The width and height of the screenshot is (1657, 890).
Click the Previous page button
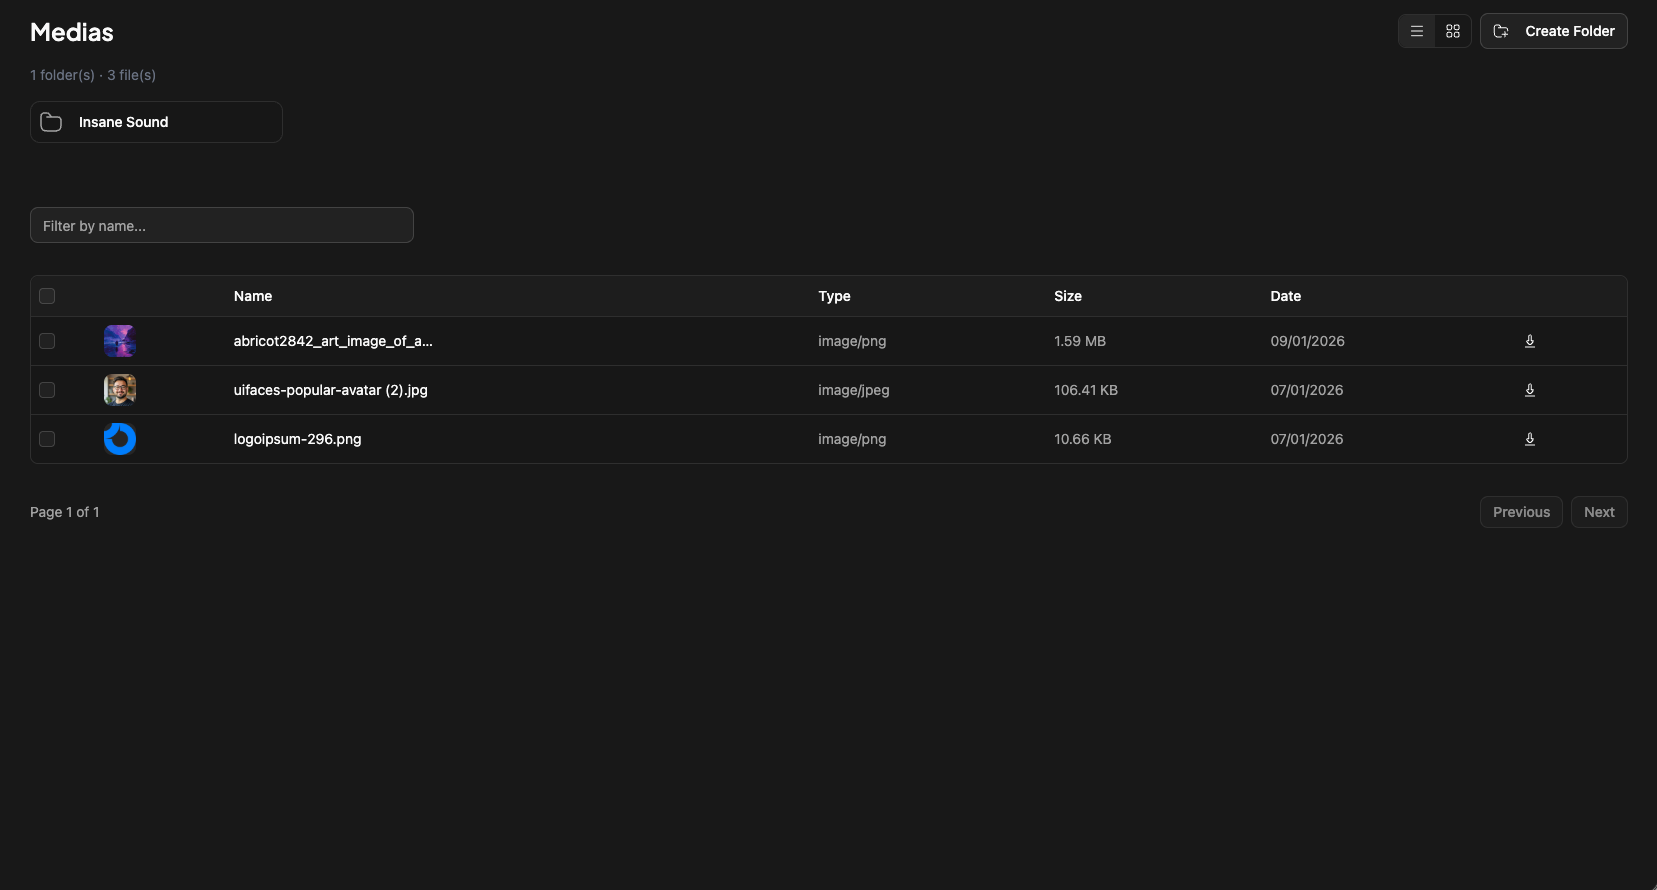tap(1521, 512)
